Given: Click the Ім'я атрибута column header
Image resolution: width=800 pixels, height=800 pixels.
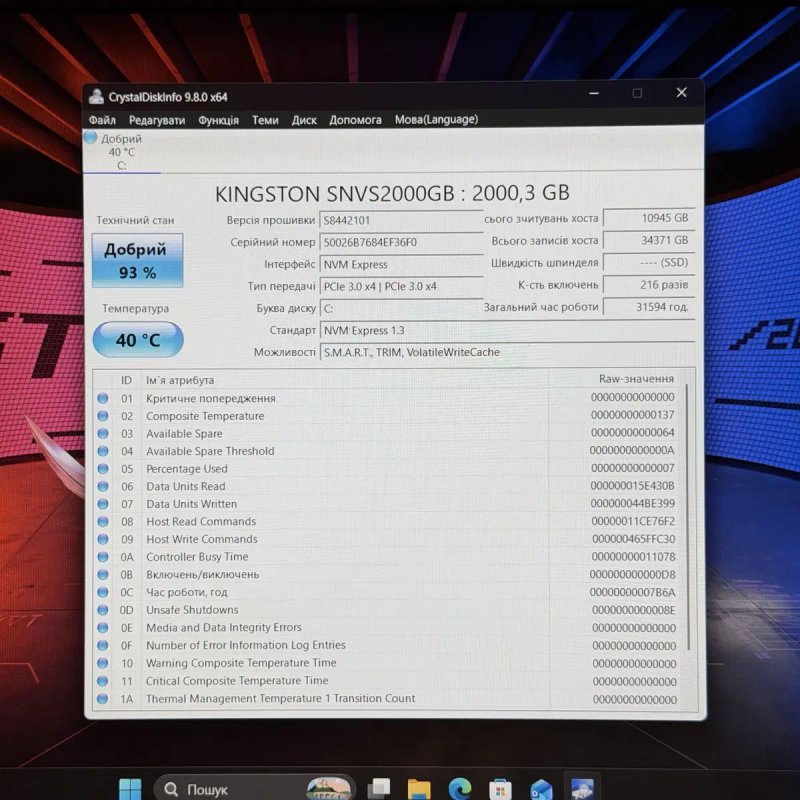Looking at the screenshot, I should (344, 380).
